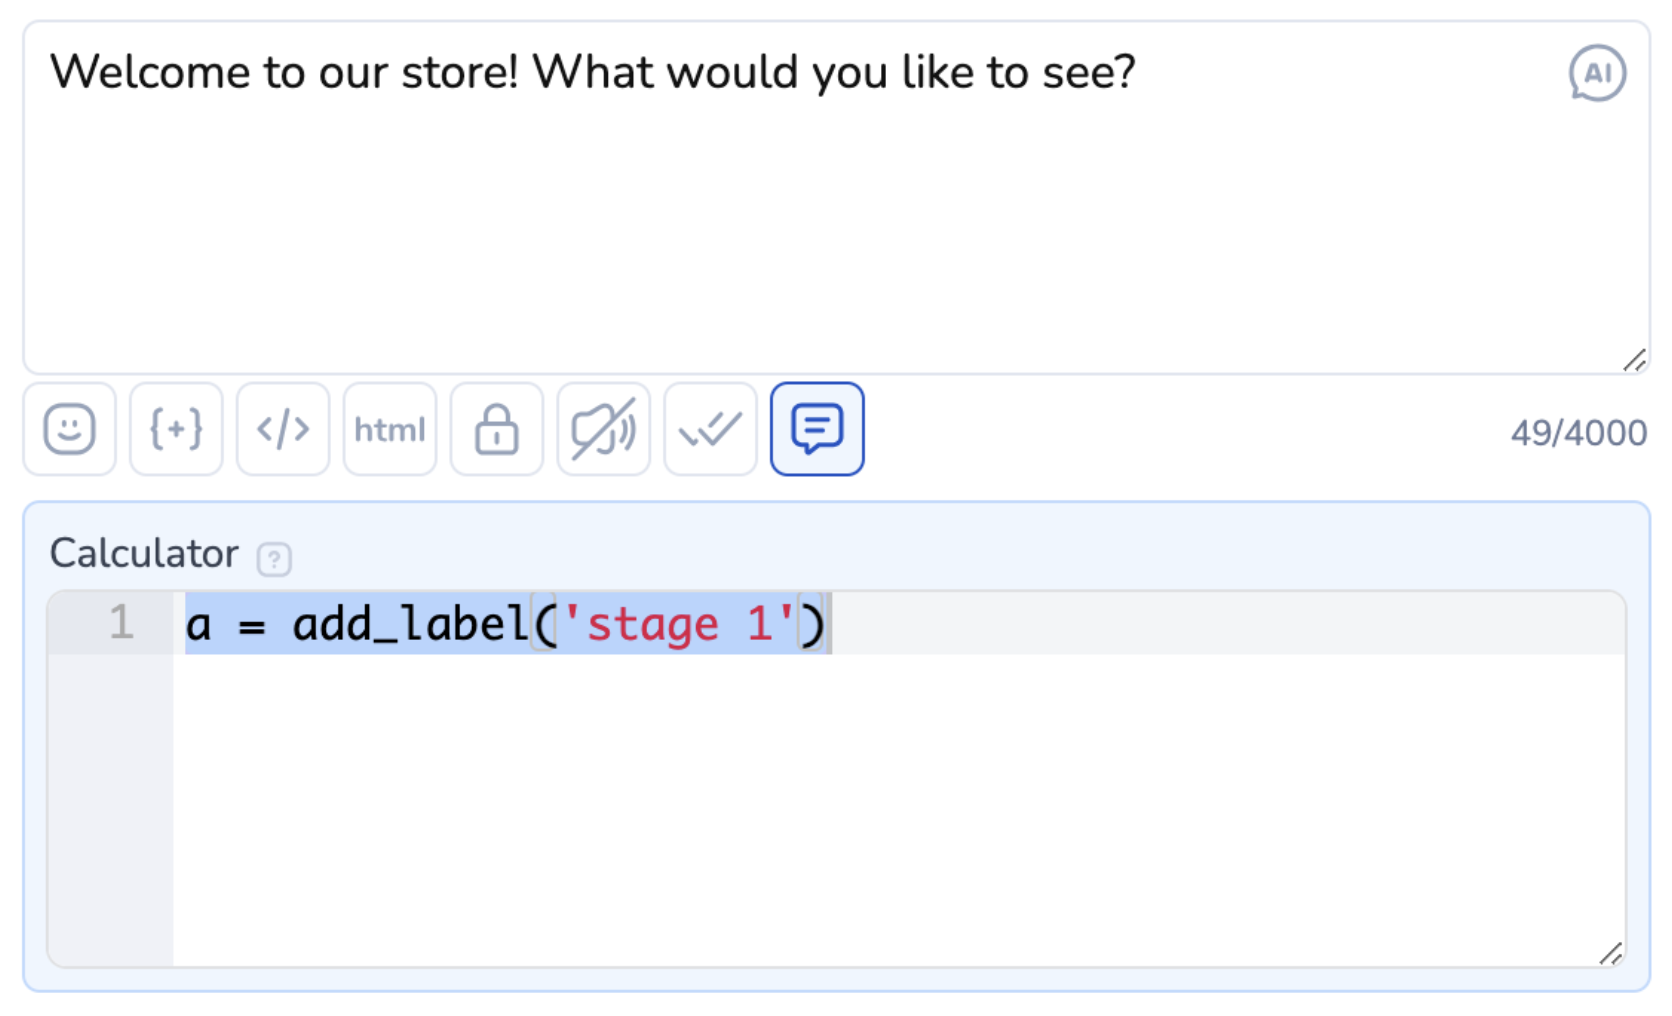
Task: Insert a variable with the {+} button
Action: coord(176,429)
